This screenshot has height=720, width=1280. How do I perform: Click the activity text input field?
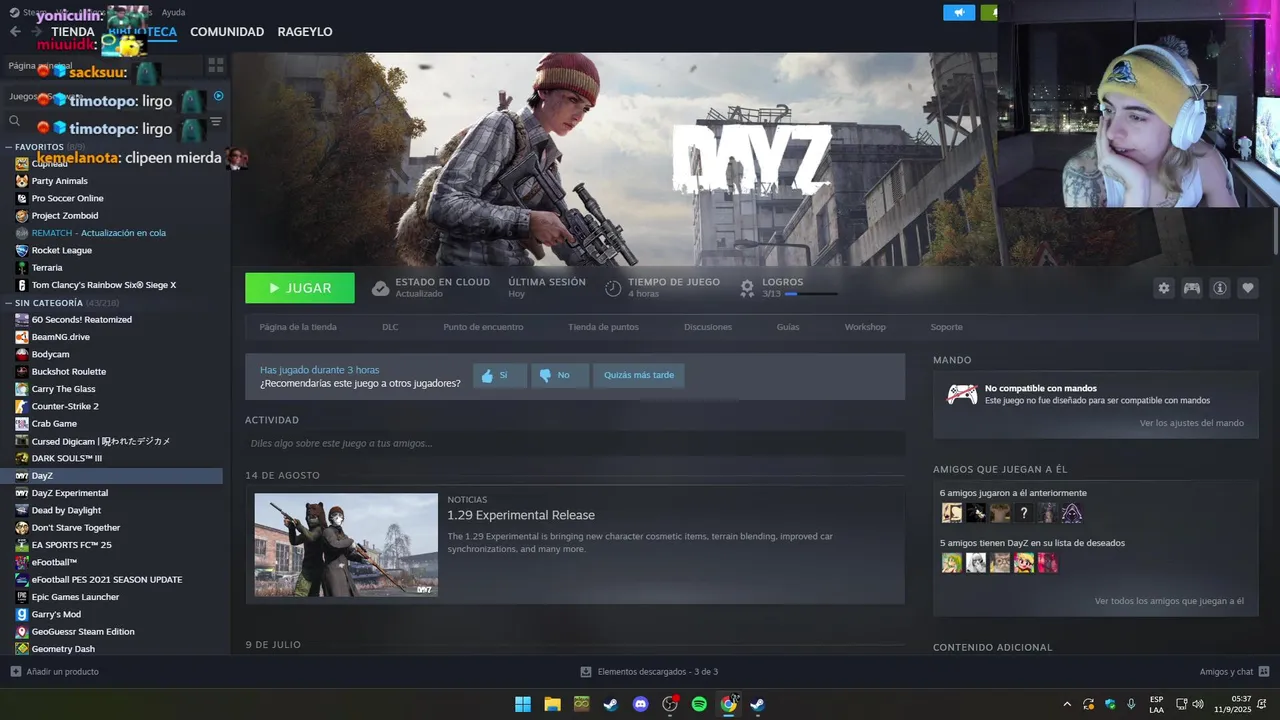575,443
